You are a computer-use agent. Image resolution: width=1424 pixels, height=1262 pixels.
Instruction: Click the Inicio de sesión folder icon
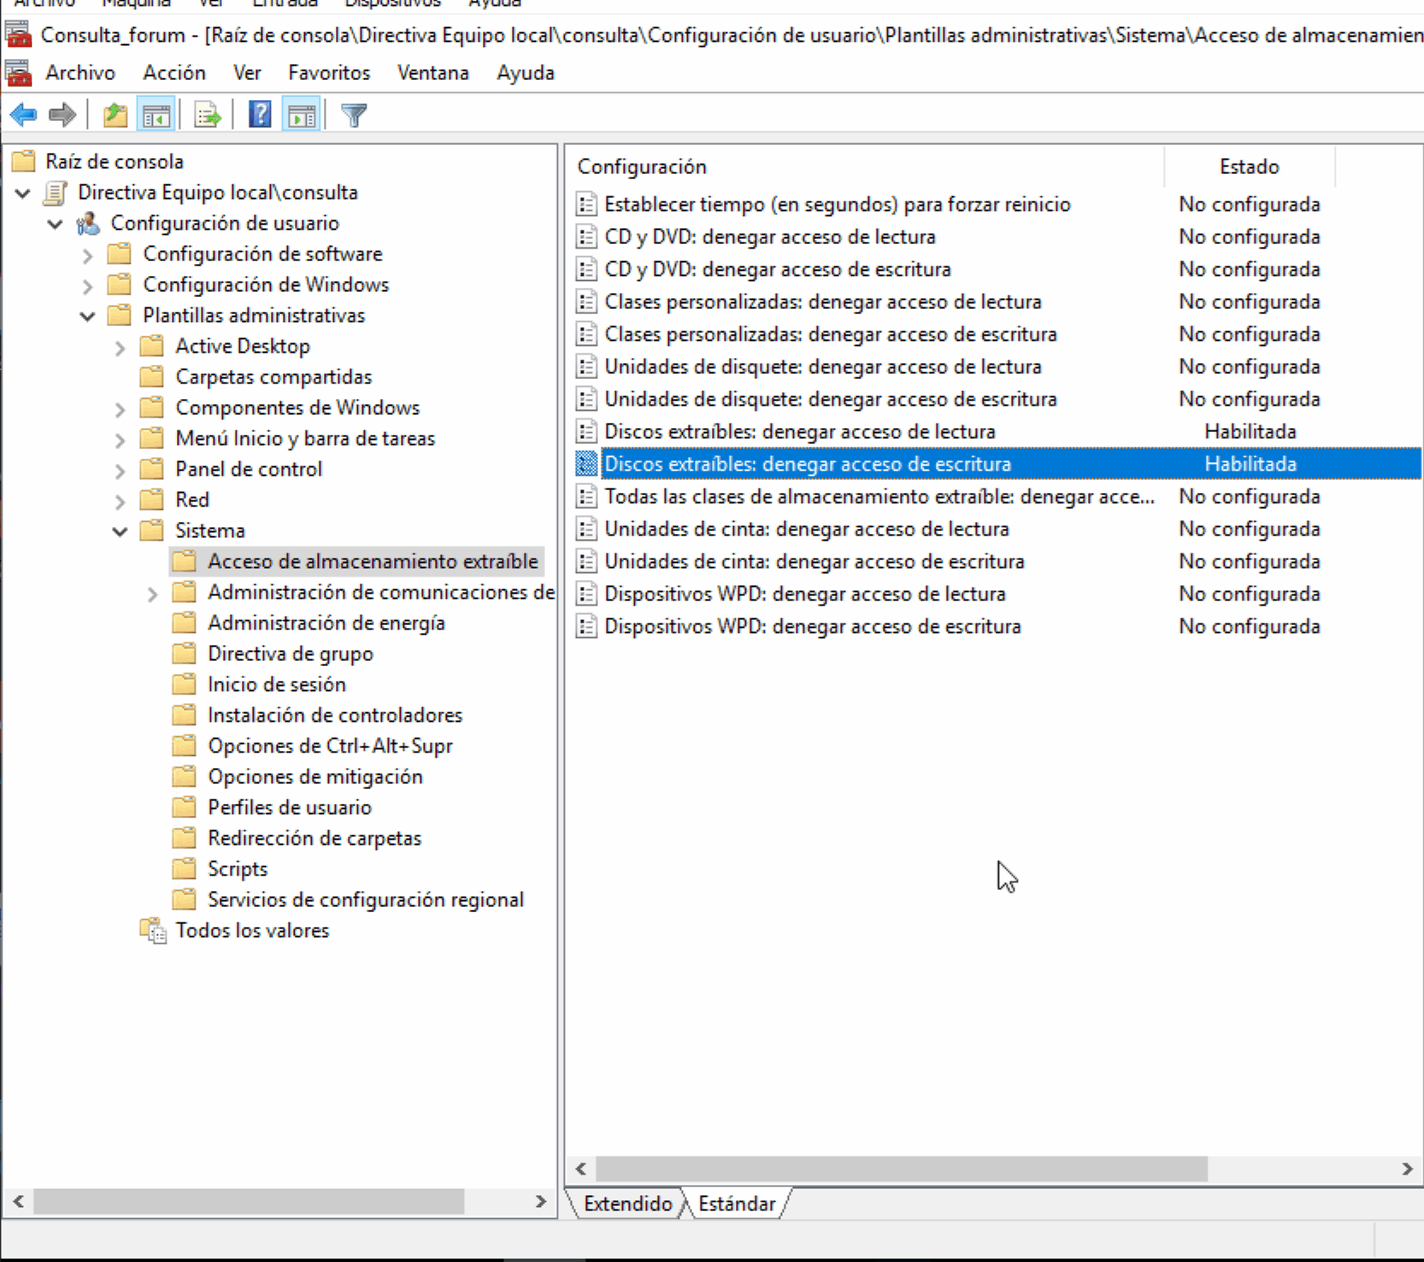184,685
